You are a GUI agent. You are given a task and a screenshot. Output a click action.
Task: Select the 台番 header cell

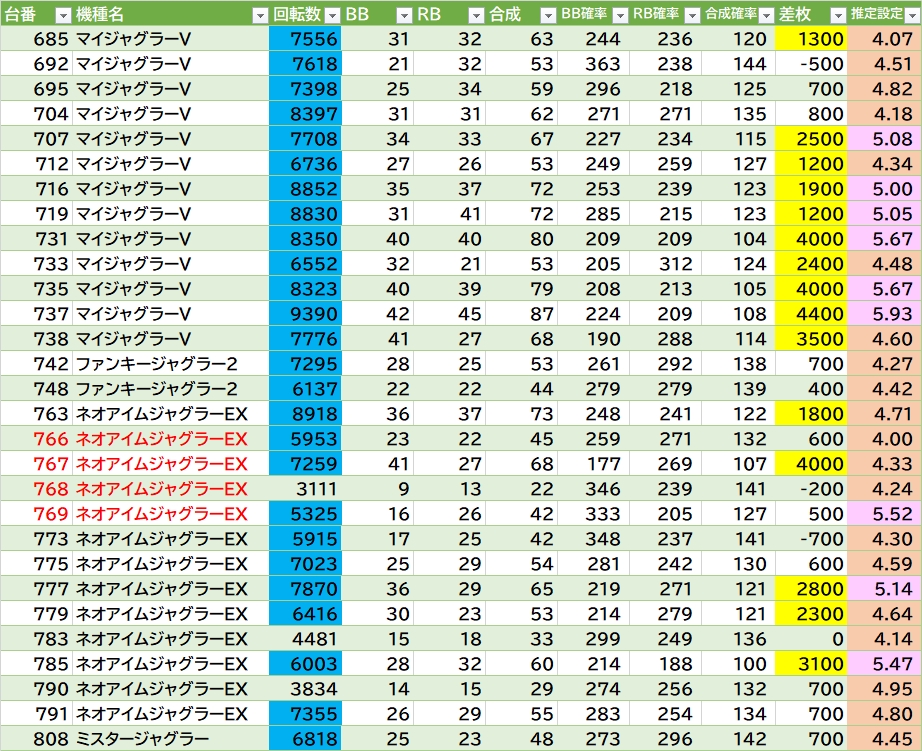[x=36, y=14]
